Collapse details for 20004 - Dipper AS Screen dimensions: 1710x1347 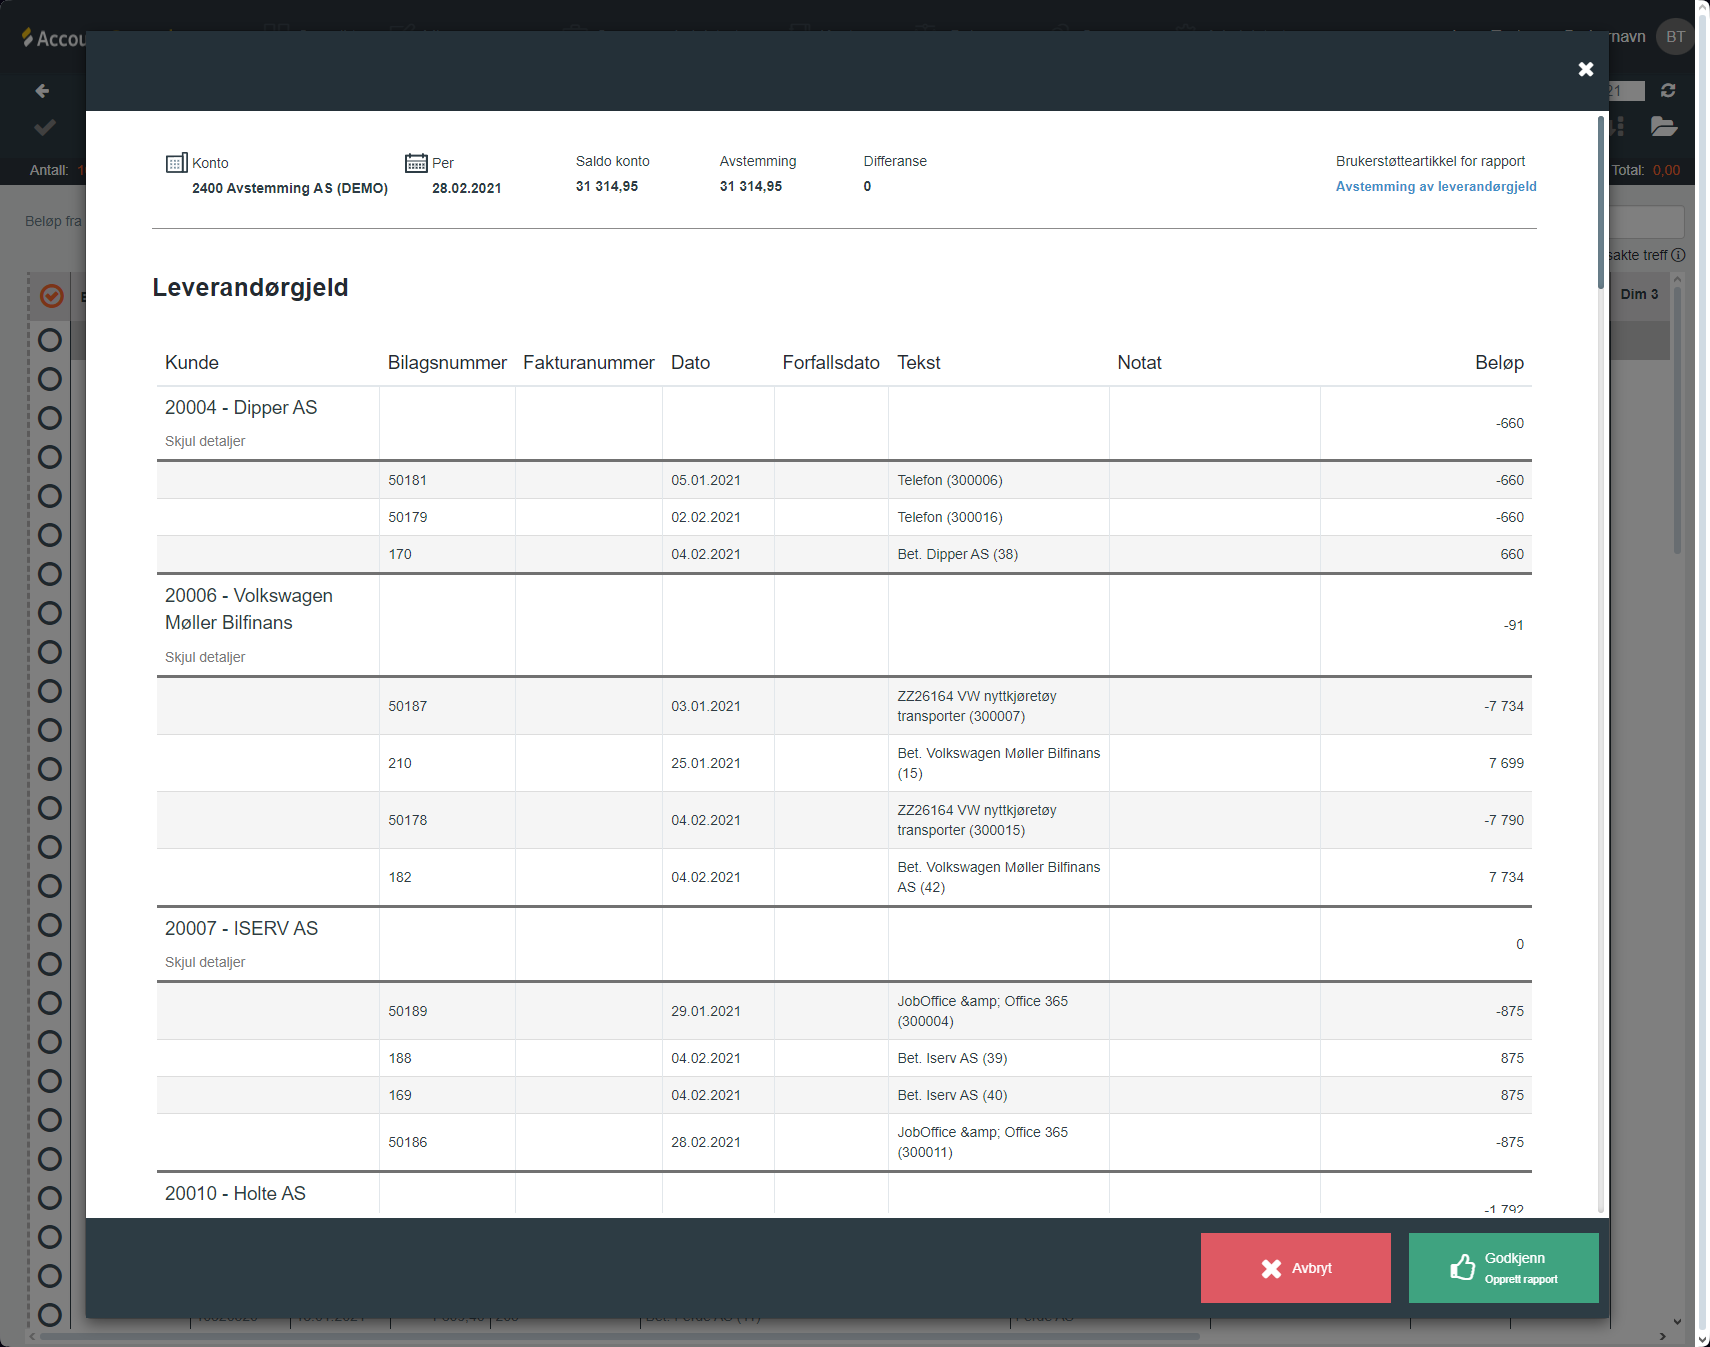[205, 441]
